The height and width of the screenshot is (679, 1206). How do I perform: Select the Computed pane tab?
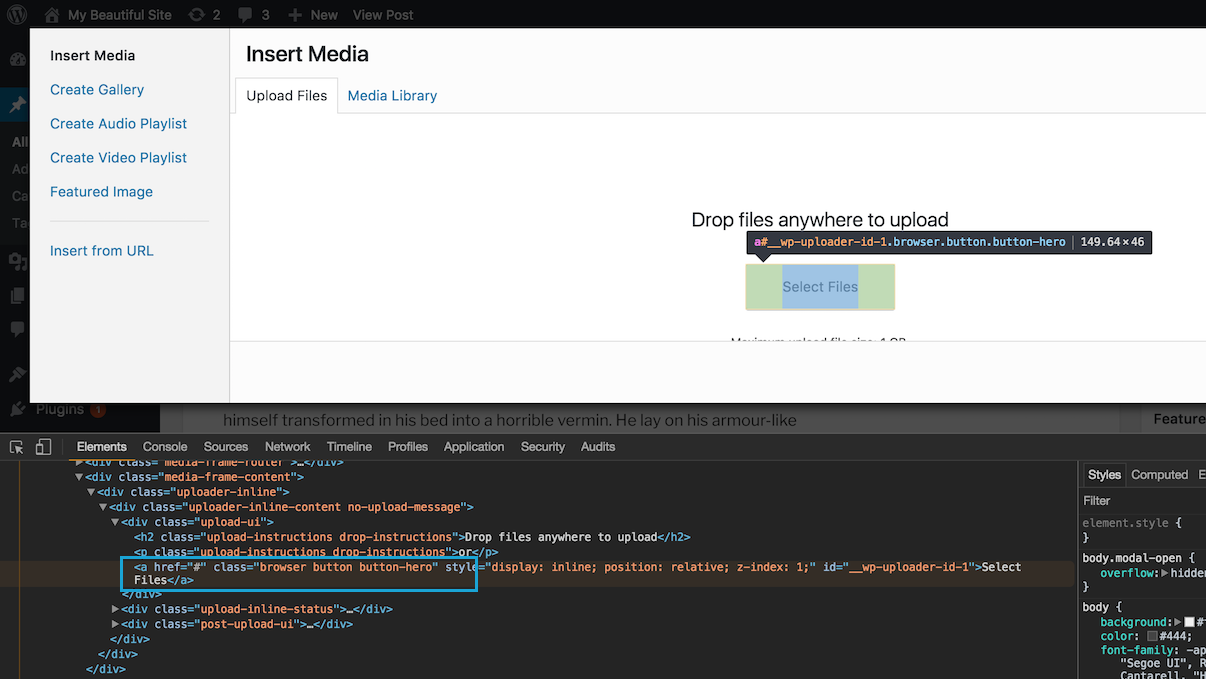1159,475
